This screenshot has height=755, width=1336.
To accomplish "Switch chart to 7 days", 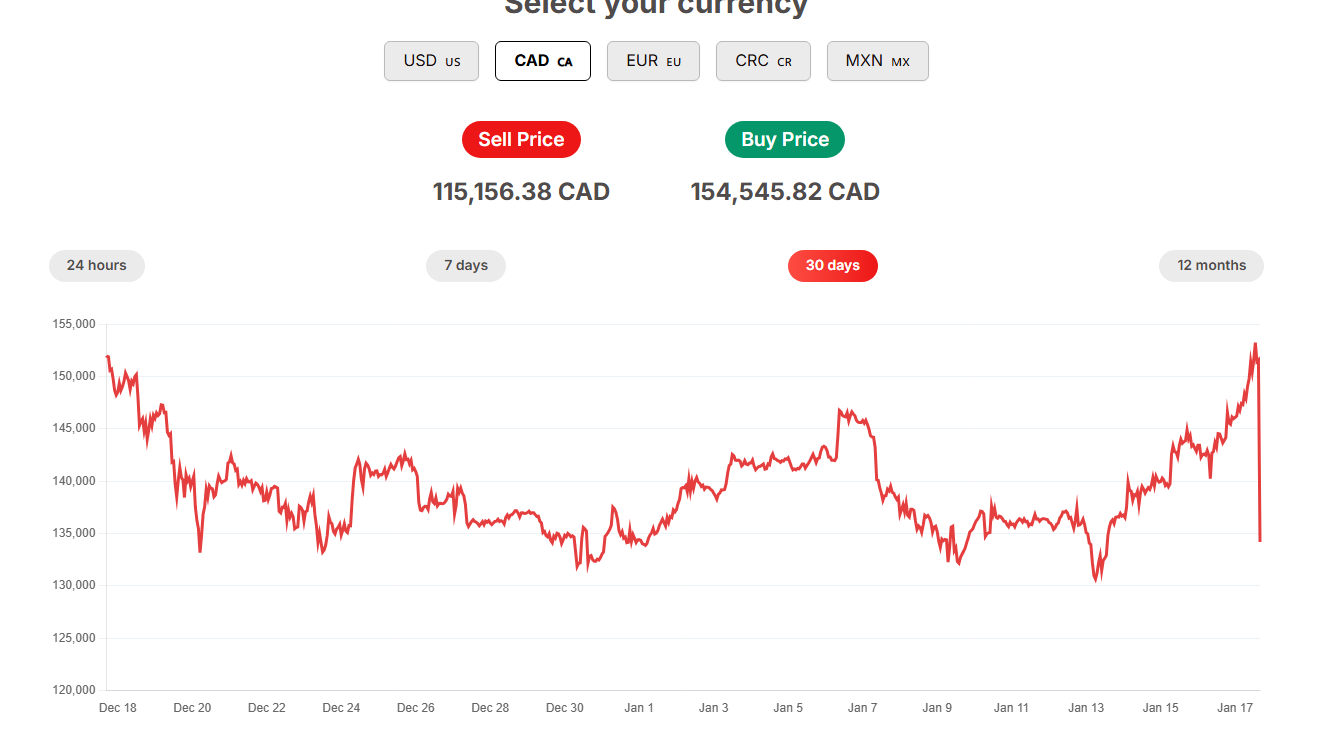I will pos(466,266).
